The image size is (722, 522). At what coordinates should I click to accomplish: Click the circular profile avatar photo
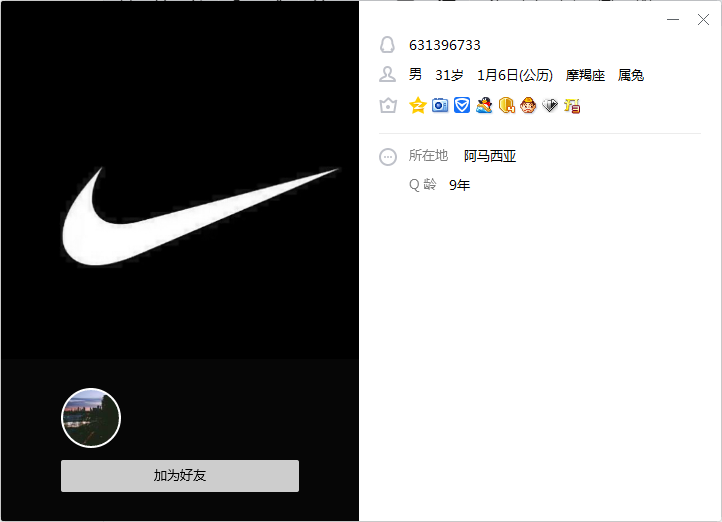point(91,418)
